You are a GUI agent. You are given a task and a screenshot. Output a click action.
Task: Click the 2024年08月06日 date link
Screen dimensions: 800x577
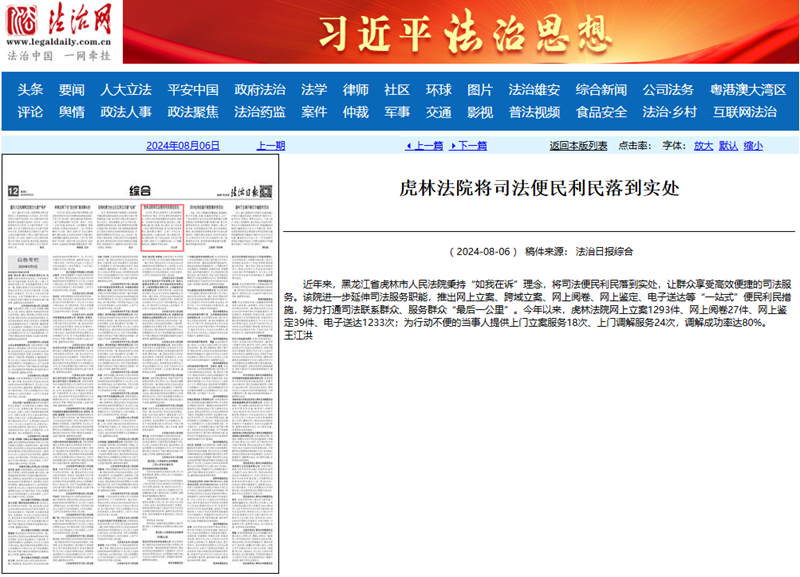(x=183, y=145)
